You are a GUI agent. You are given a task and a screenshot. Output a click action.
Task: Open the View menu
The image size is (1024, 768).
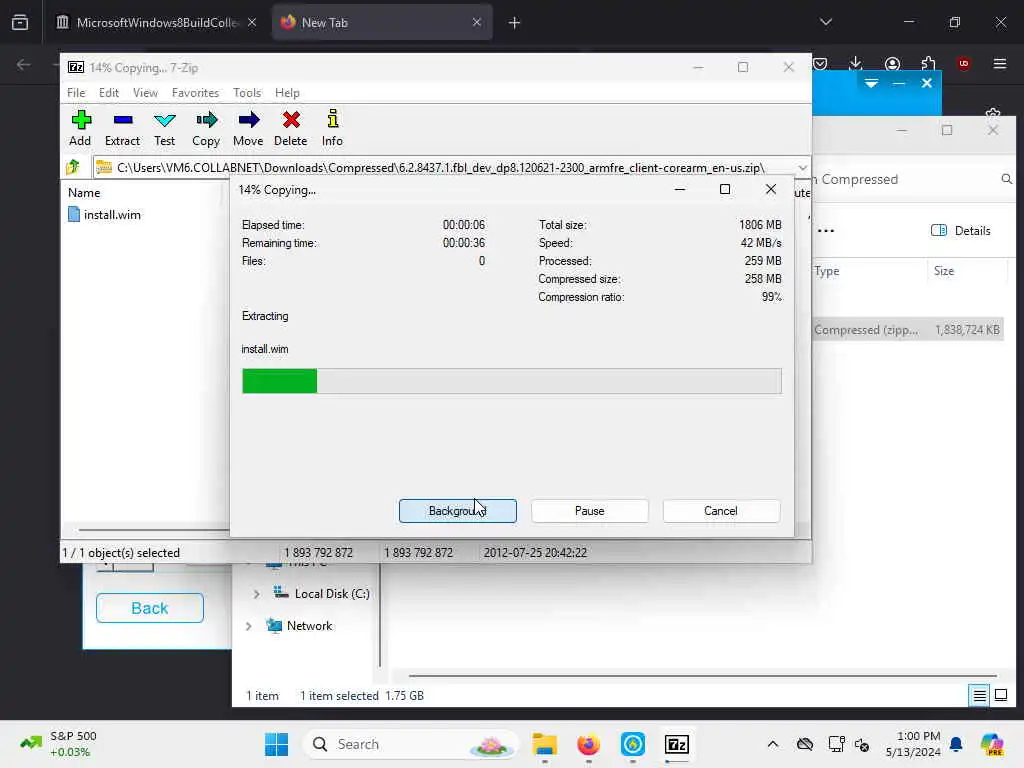(145, 93)
